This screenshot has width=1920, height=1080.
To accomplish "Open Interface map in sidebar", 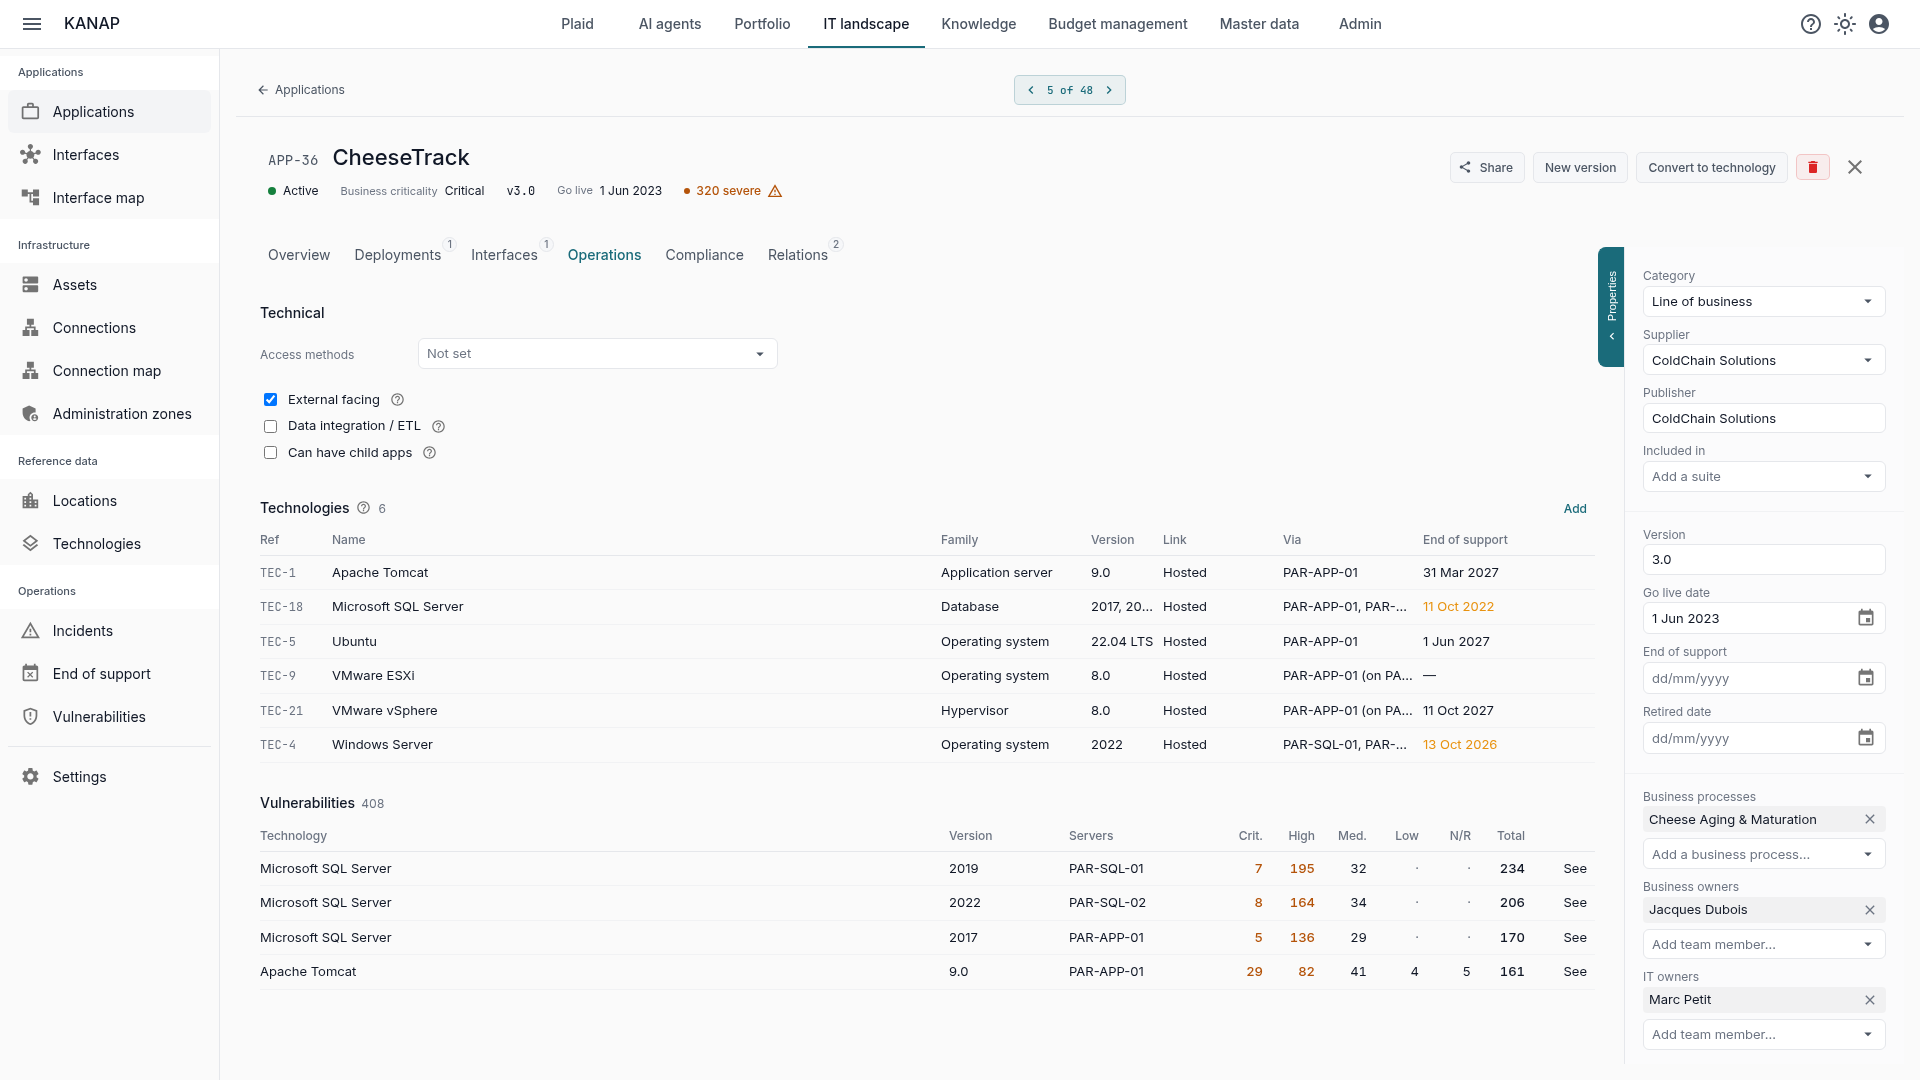I will (109, 198).
